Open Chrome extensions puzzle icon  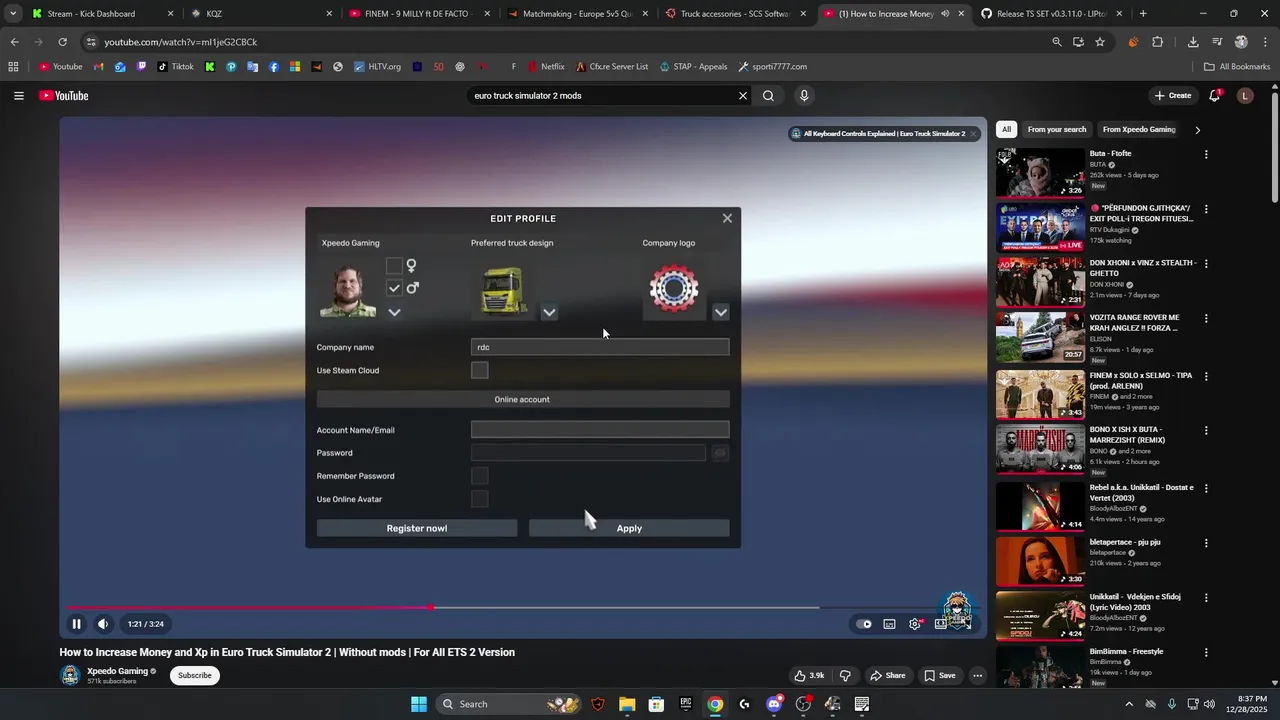click(x=1158, y=42)
